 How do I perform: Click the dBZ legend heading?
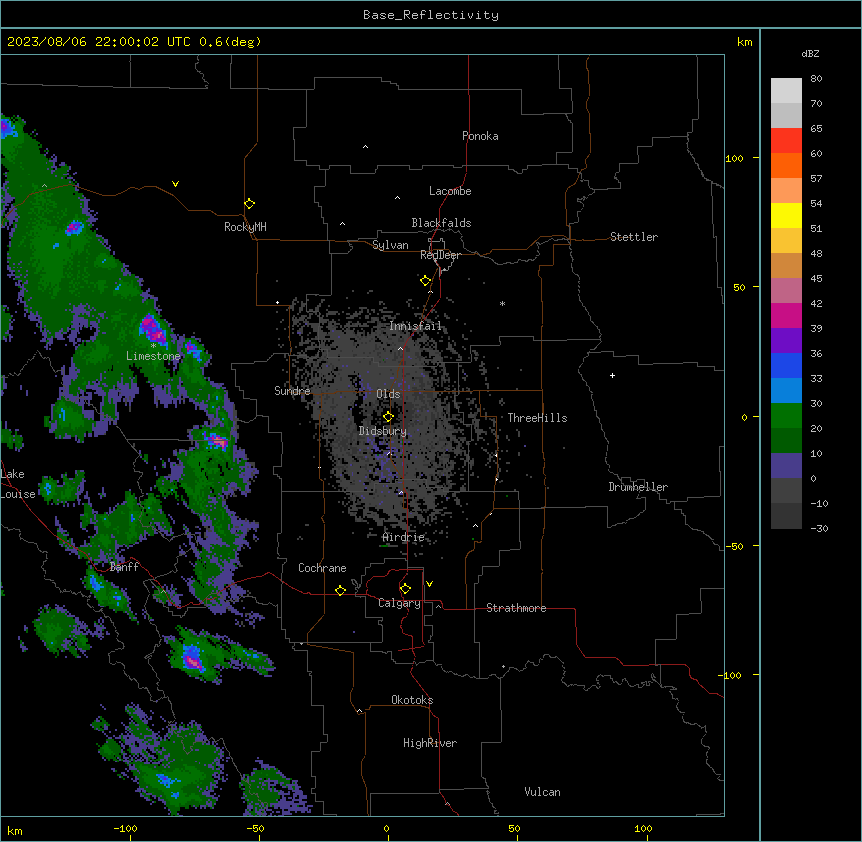[810, 53]
